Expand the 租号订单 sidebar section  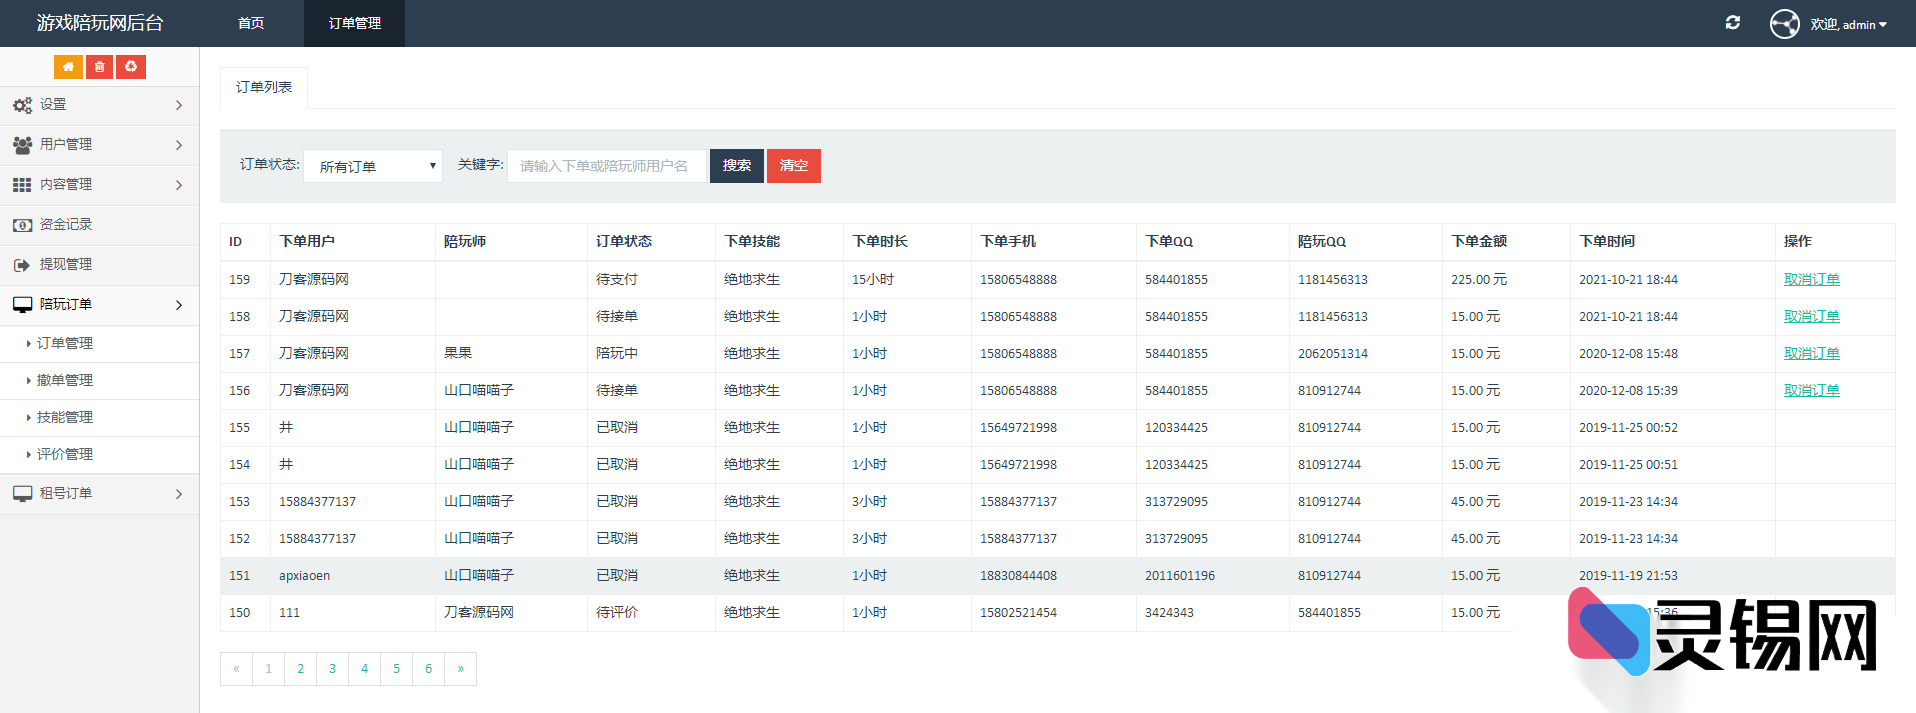pos(99,494)
